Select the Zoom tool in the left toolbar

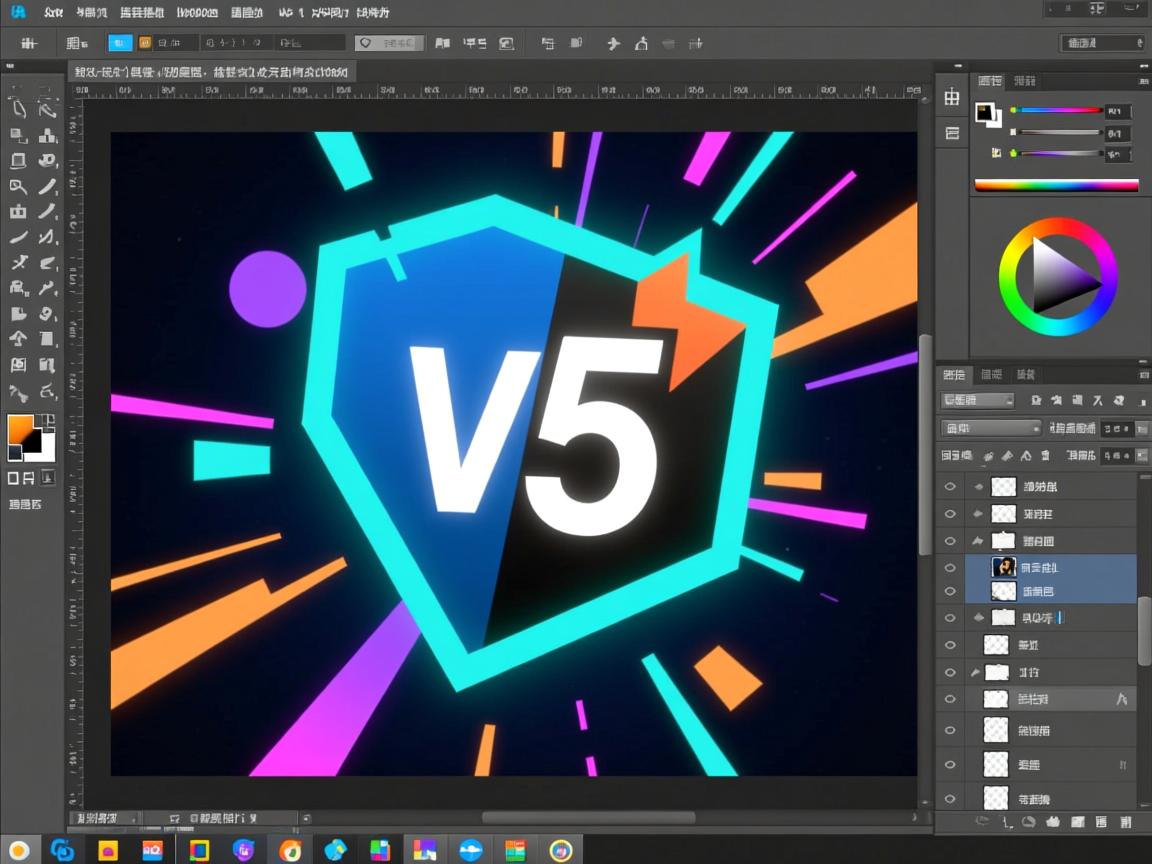18,188
